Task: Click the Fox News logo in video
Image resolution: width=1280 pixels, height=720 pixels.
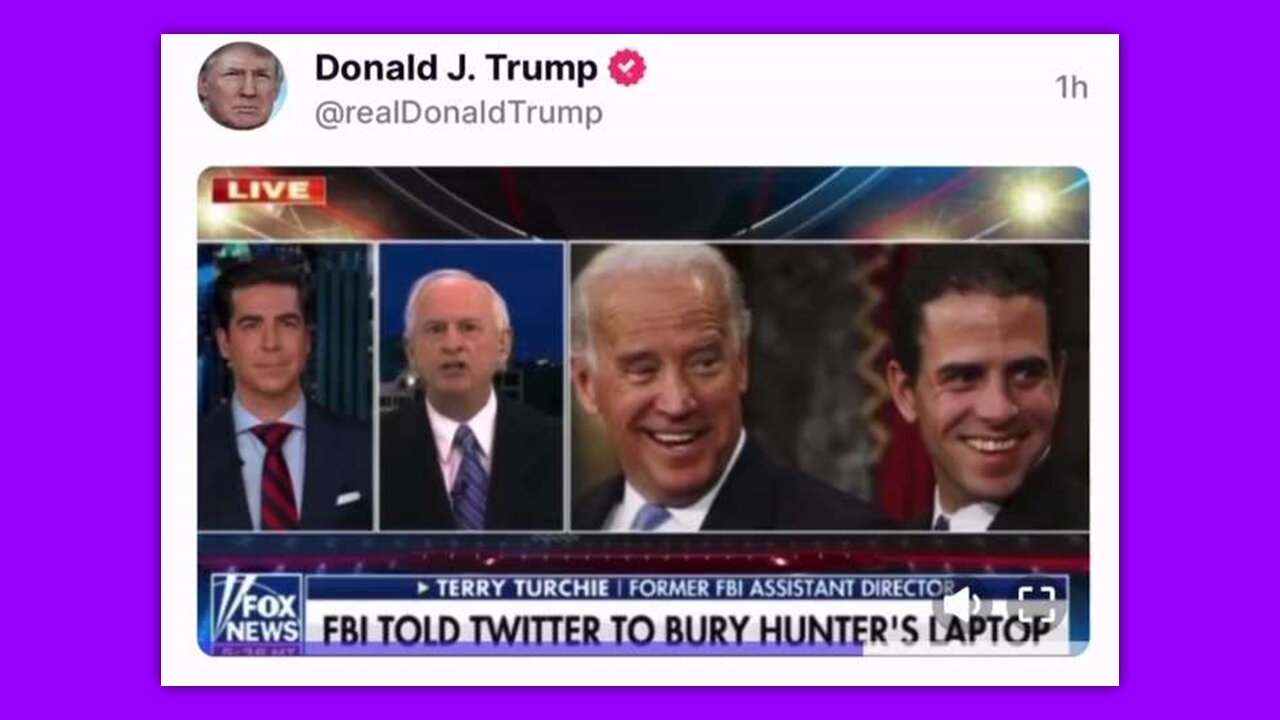Action: click(x=256, y=608)
